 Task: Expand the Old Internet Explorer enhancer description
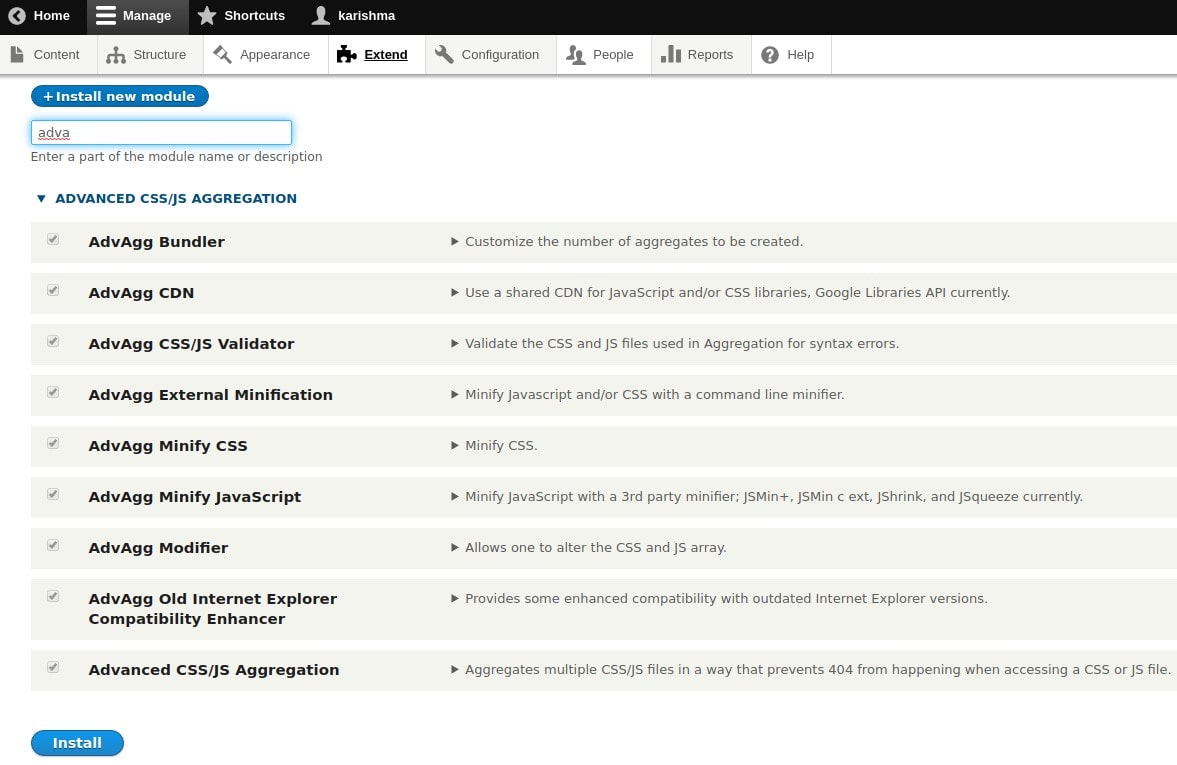719,599
